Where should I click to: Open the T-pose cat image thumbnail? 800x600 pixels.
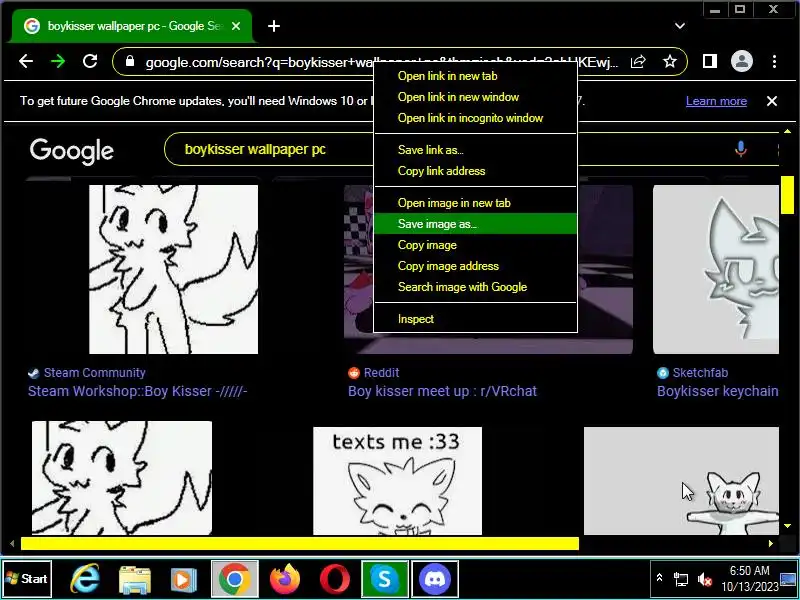coord(681,481)
